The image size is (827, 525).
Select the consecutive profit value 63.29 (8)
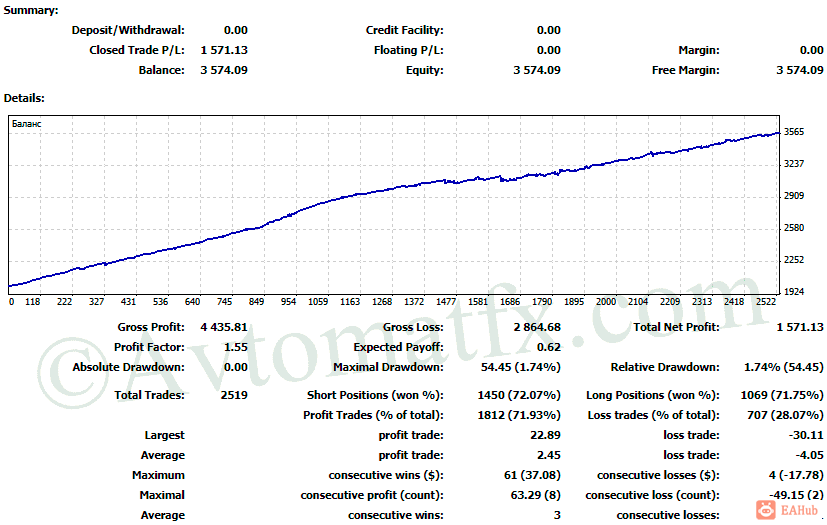[535, 495]
